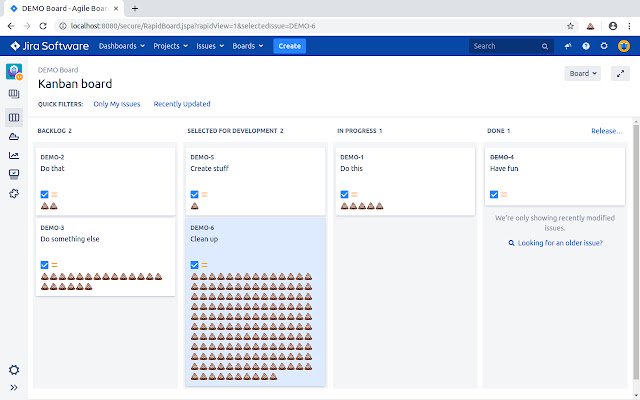Open the DEMO Board breadcrumb

tap(58, 70)
